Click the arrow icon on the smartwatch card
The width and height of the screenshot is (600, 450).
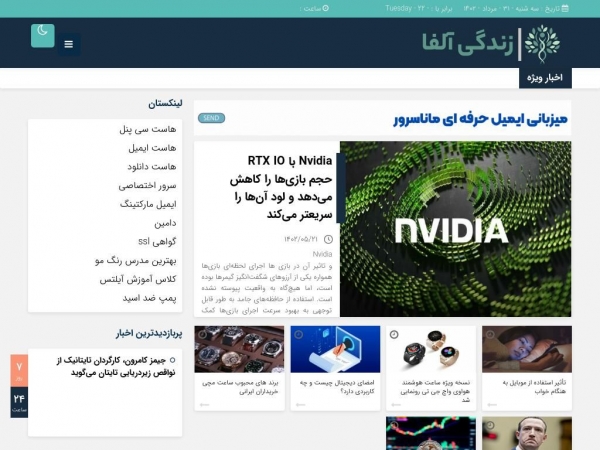pyautogui.click(x=396, y=404)
